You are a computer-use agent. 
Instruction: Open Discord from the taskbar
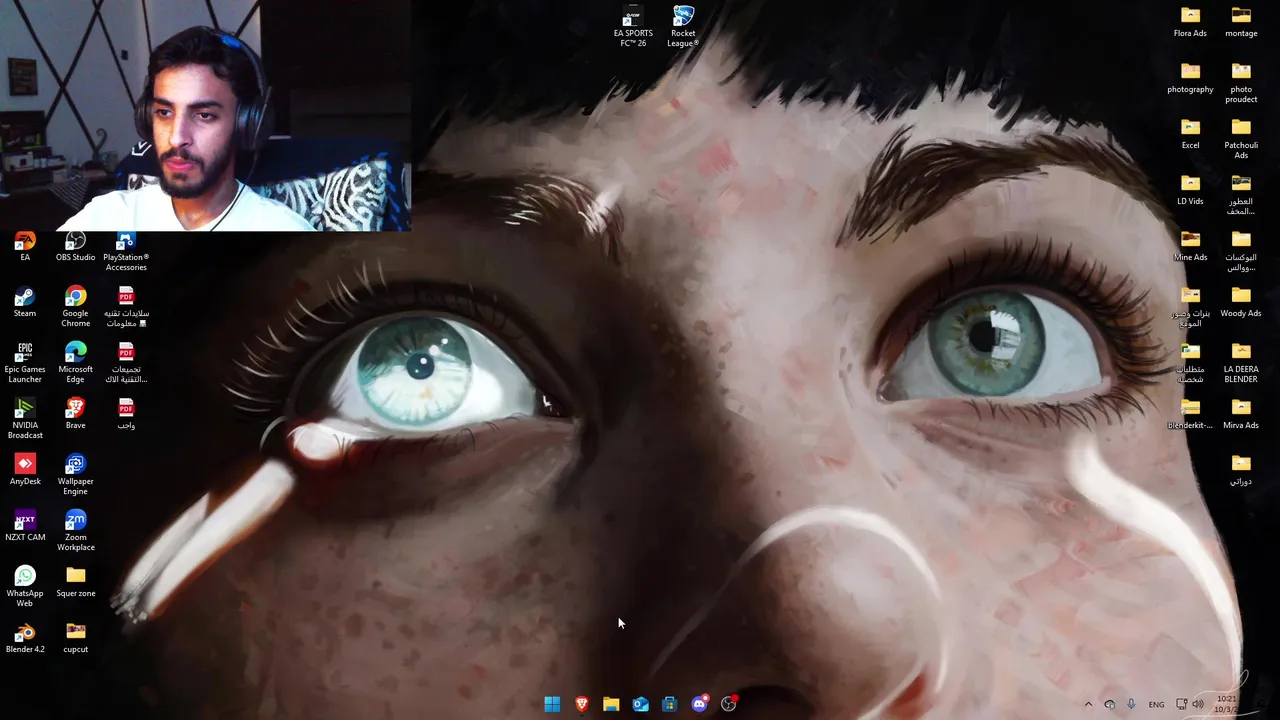699,704
